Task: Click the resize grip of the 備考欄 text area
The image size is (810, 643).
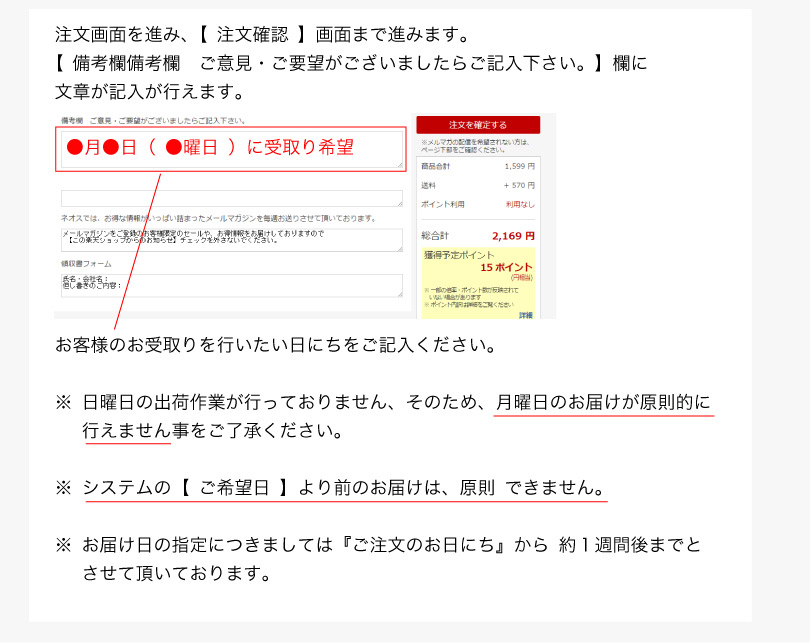Action: click(399, 164)
